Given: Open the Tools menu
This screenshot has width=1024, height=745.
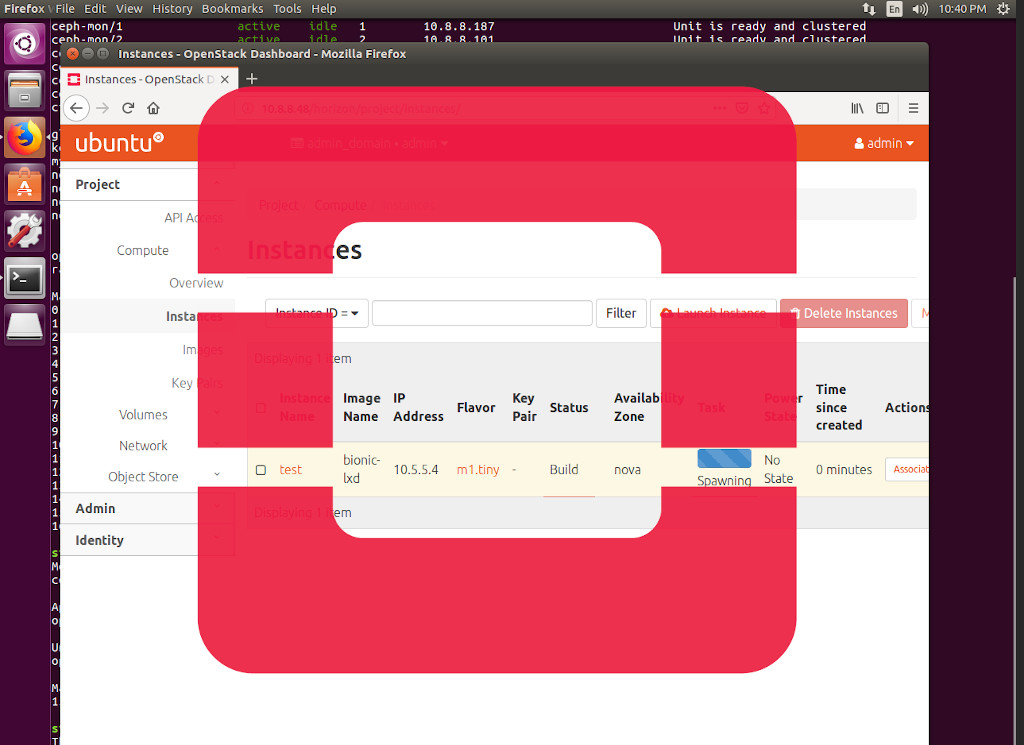Looking at the screenshot, I should [287, 8].
